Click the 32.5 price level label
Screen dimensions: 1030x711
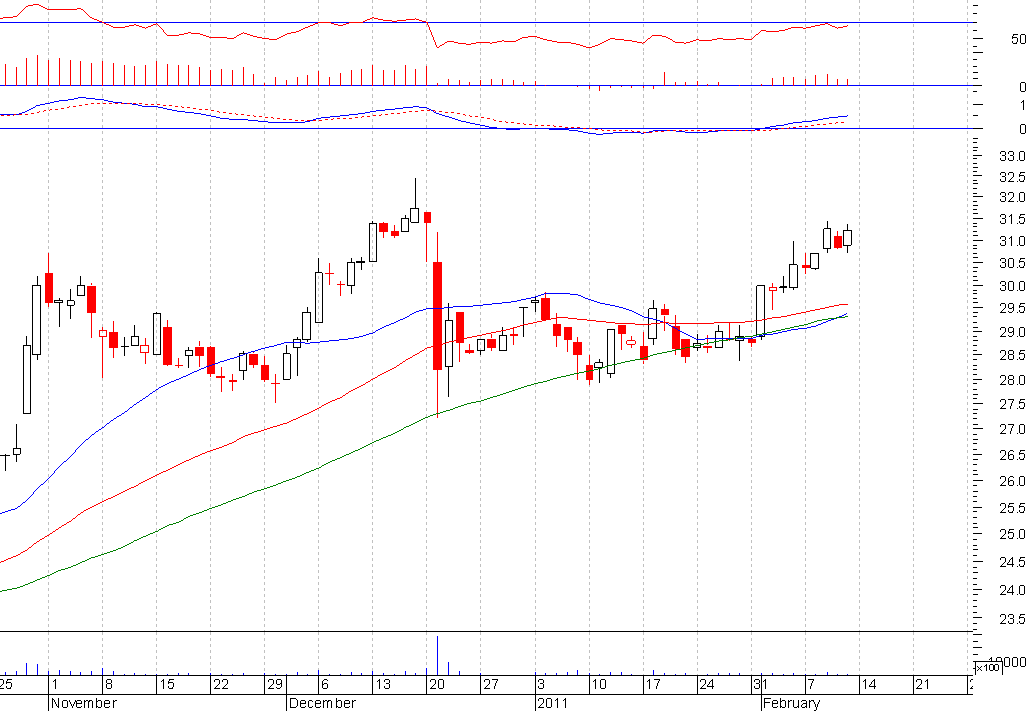point(1012,177)
